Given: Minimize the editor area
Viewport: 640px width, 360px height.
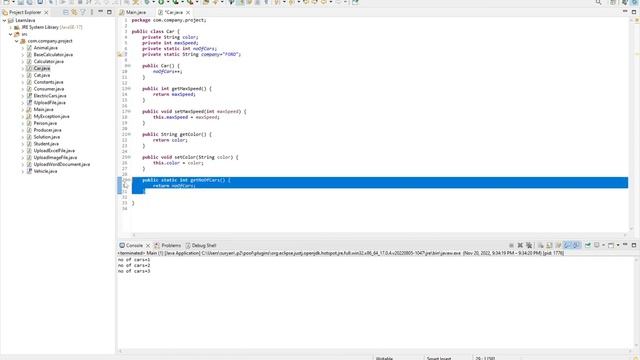Looking at the screenshot, I should click(625, 11).
